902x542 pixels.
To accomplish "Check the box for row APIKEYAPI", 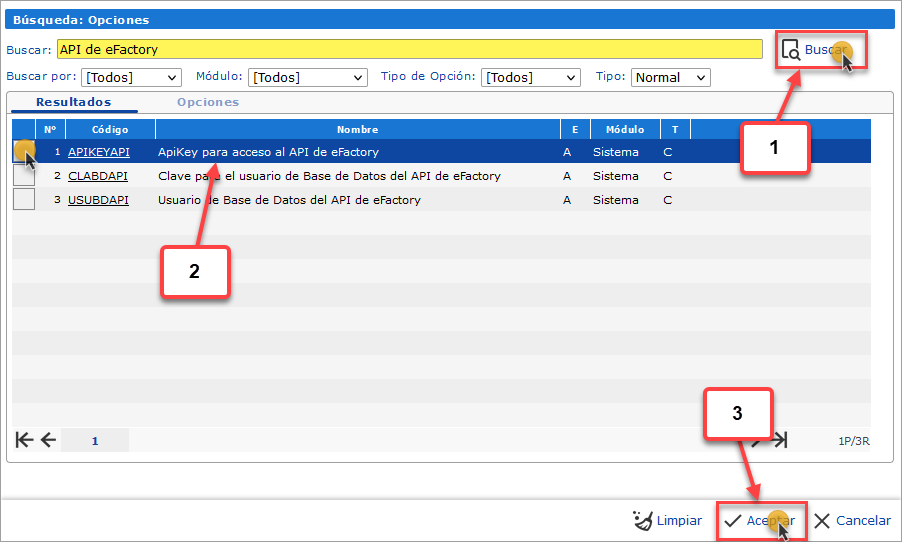I will point(24,152).
